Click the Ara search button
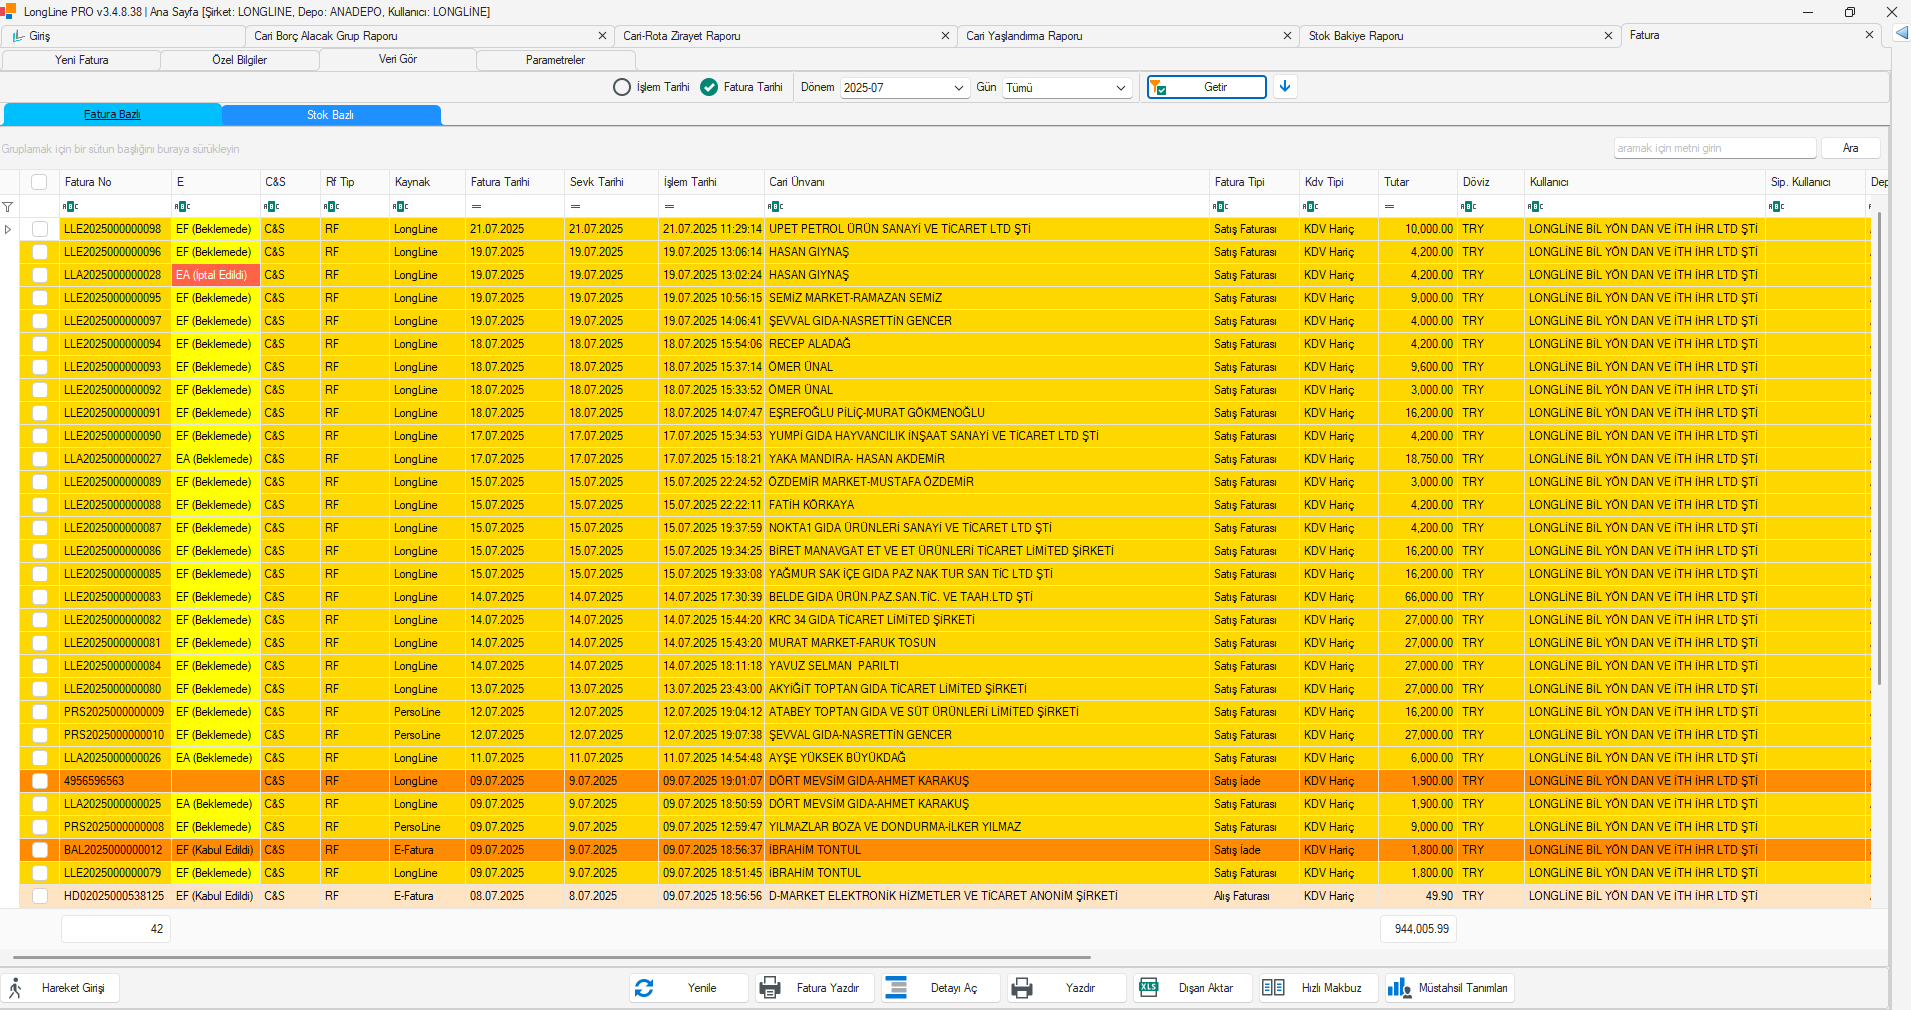Screen dimensions: 1911x1010 pos(1850,148)
